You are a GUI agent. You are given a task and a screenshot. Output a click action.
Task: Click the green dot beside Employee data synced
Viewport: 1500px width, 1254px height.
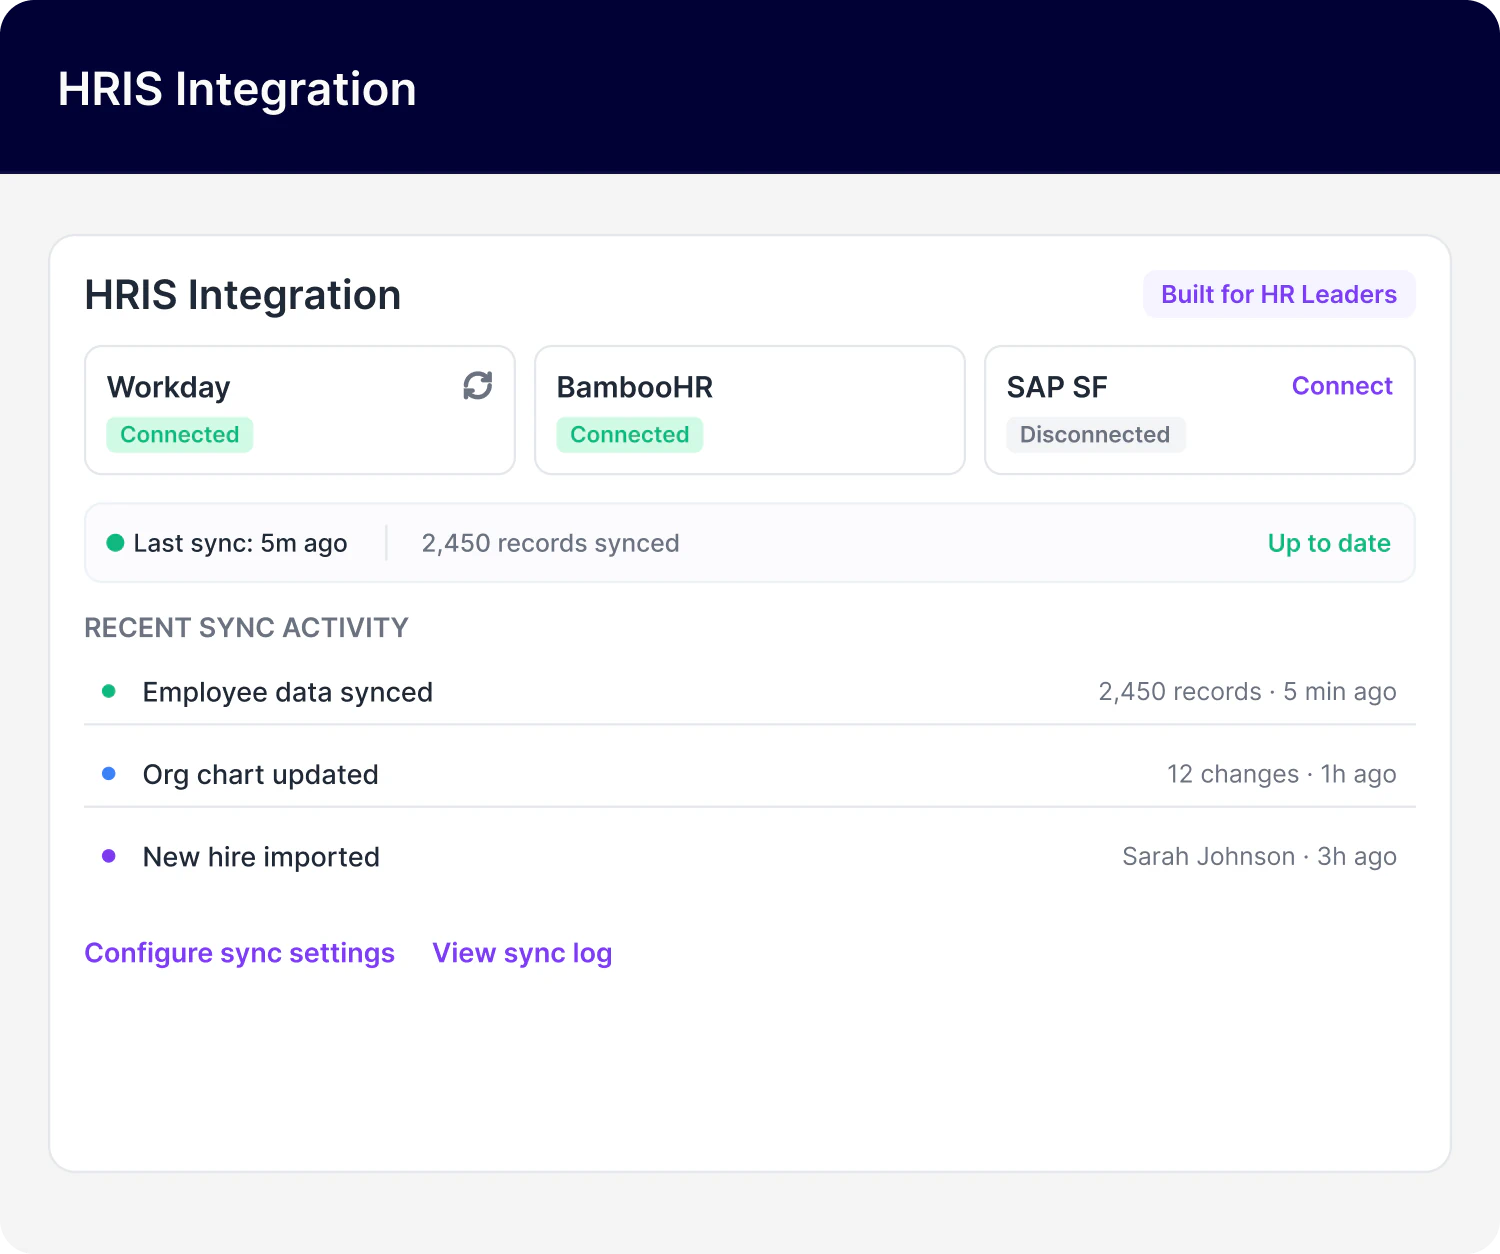[109, 691]
